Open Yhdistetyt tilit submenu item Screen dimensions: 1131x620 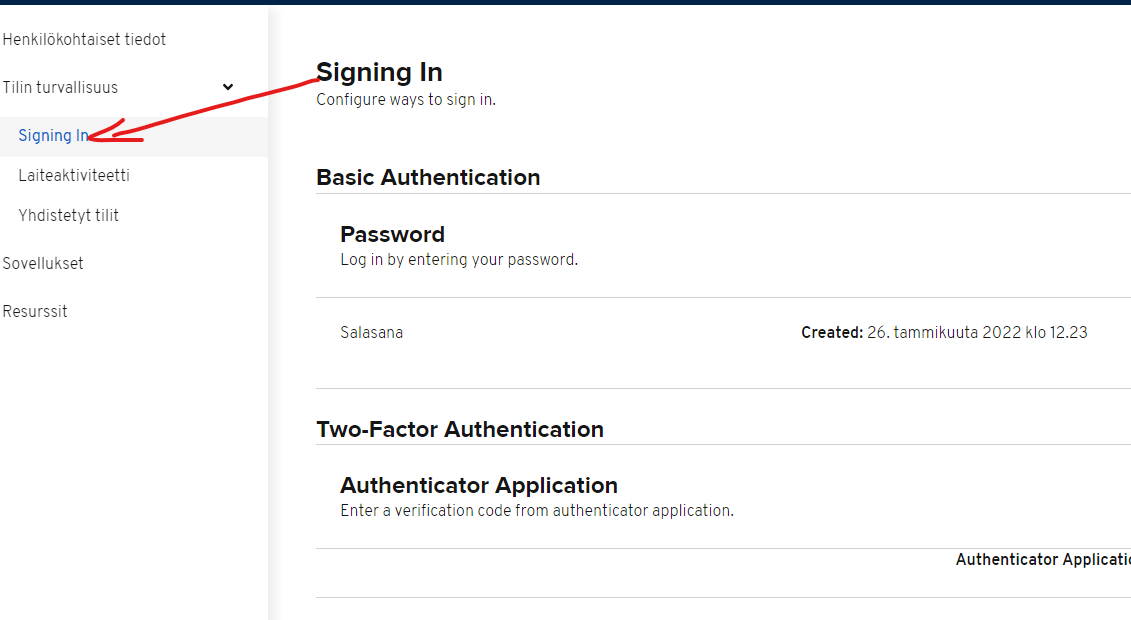[68, 216]
